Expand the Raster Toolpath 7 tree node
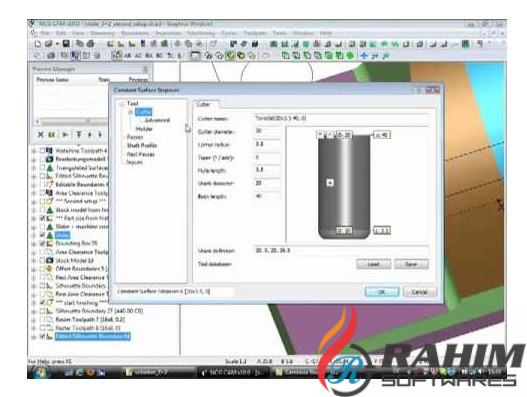 (x=34, y=320)
